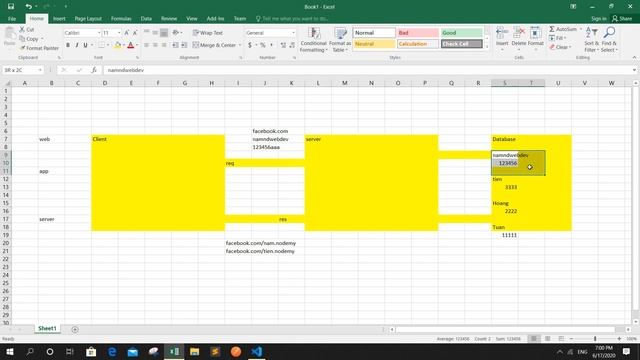Toggle Italic formatting

[x=76, y=45]
